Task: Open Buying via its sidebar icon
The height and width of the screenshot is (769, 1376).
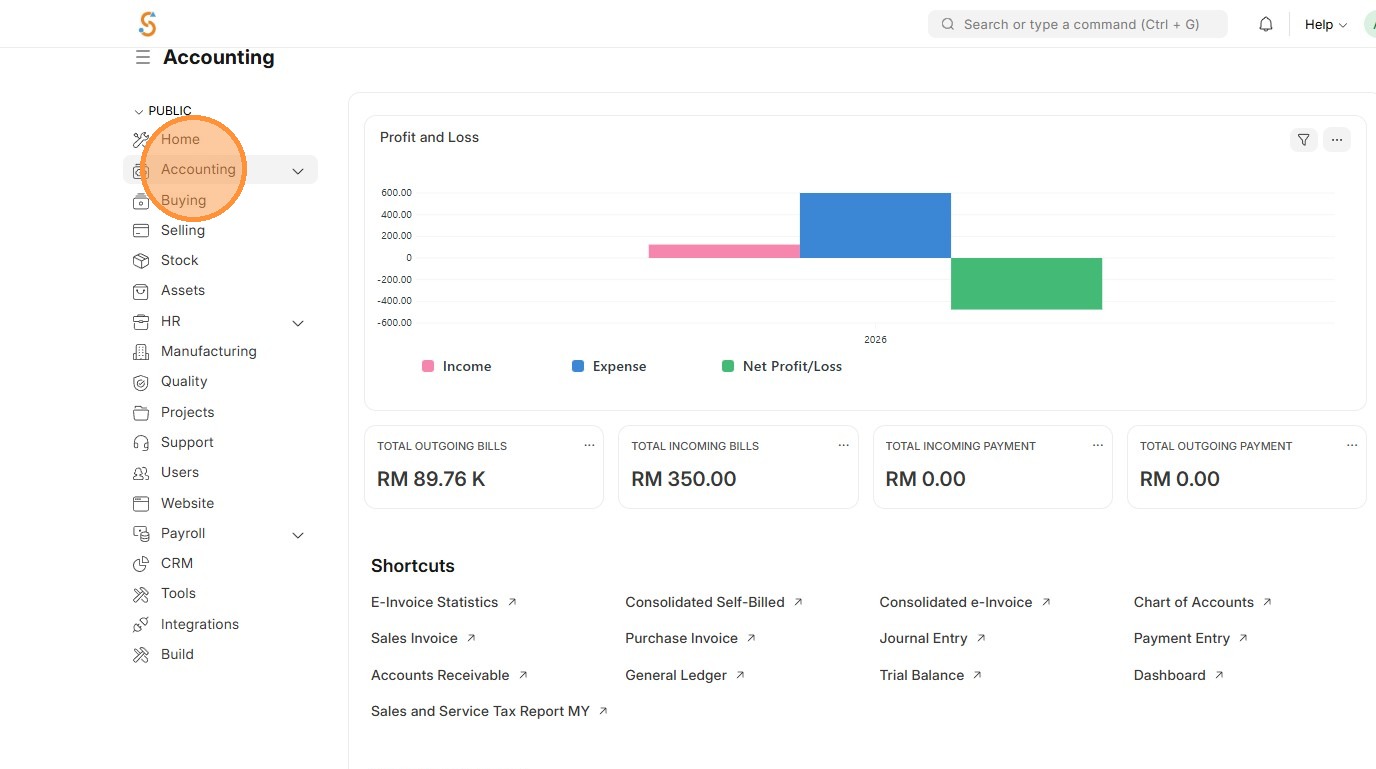Action: (x=141, y=201)
